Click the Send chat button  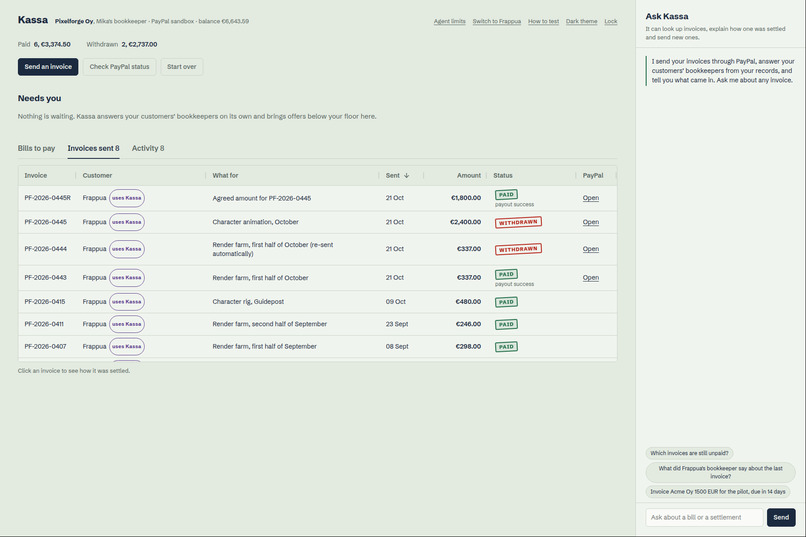[x=781, y=517]
